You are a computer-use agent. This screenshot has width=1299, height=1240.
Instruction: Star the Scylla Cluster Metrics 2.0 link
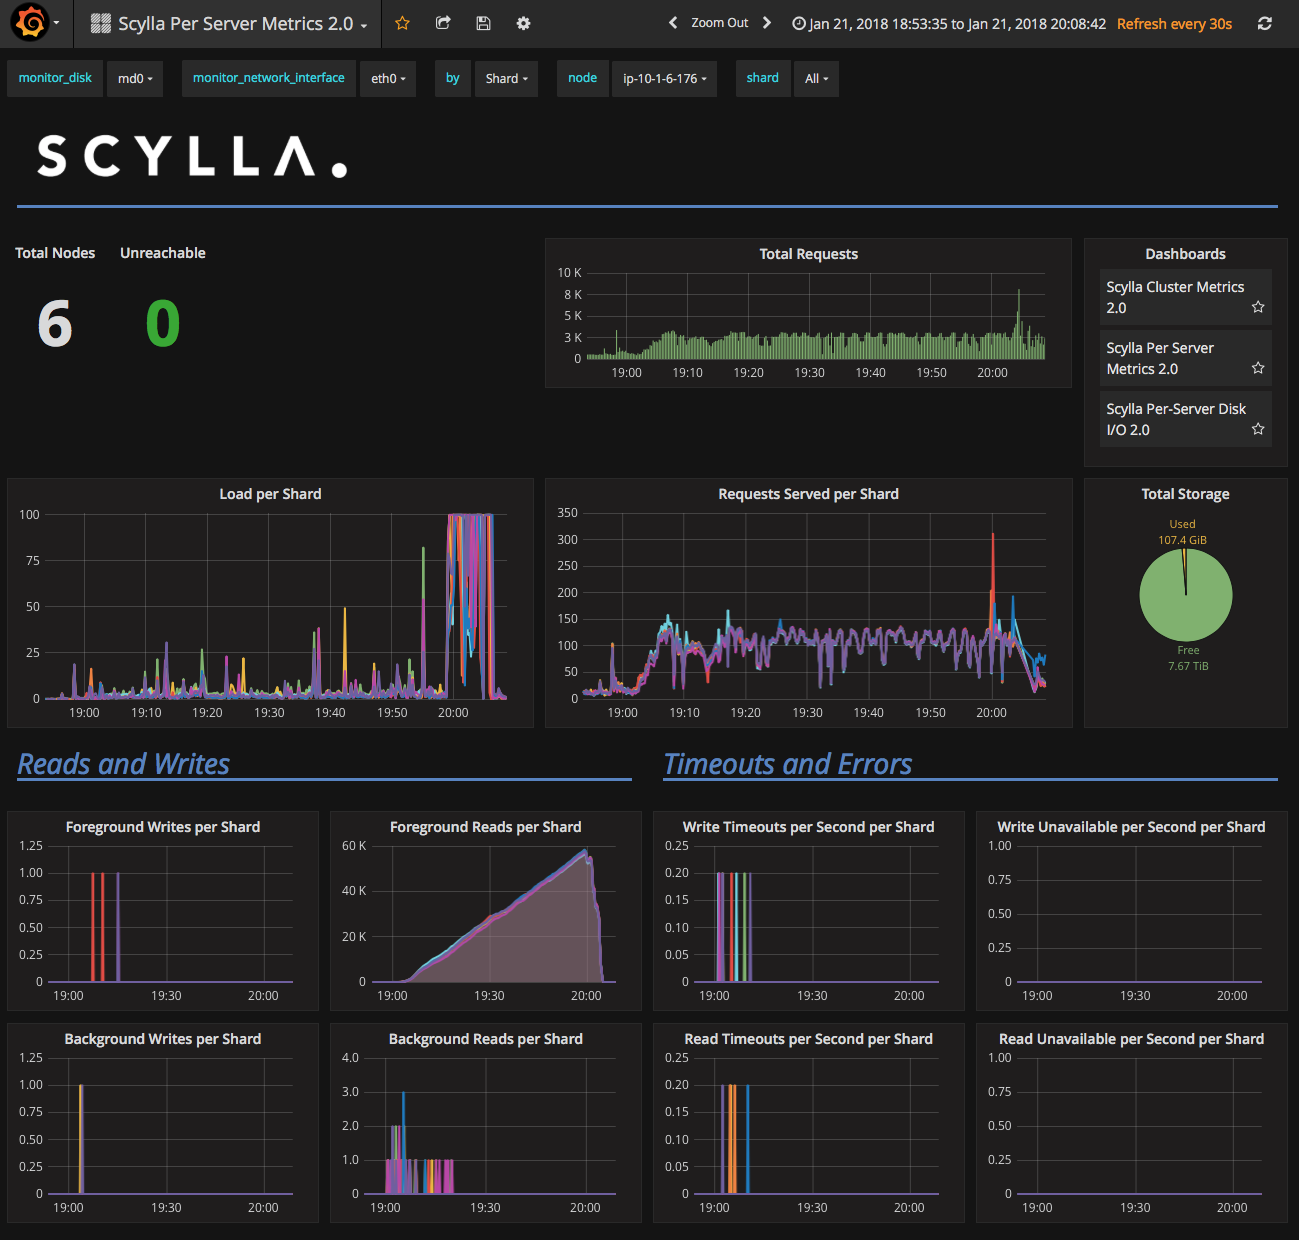tap(1257, 308)
